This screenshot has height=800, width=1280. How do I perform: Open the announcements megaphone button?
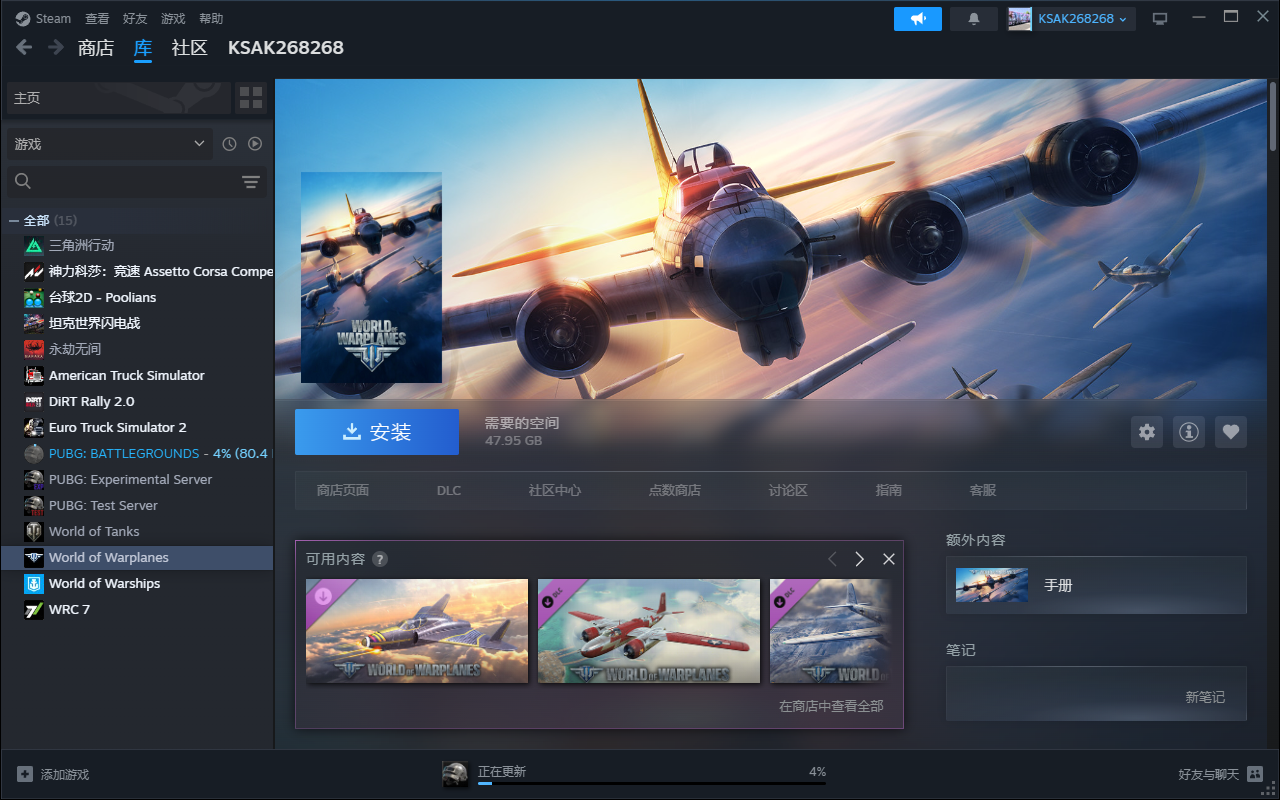pos(917,19)
